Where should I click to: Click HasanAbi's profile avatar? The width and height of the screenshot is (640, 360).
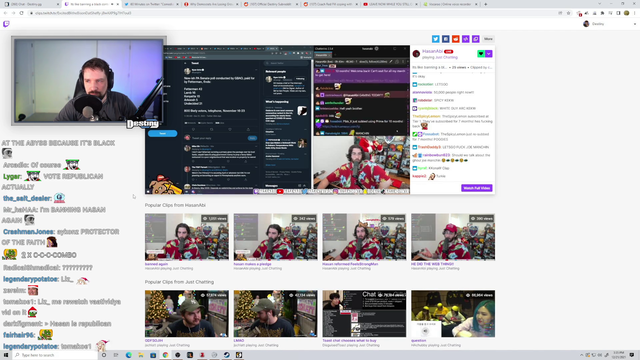click(x=416, y=53)
